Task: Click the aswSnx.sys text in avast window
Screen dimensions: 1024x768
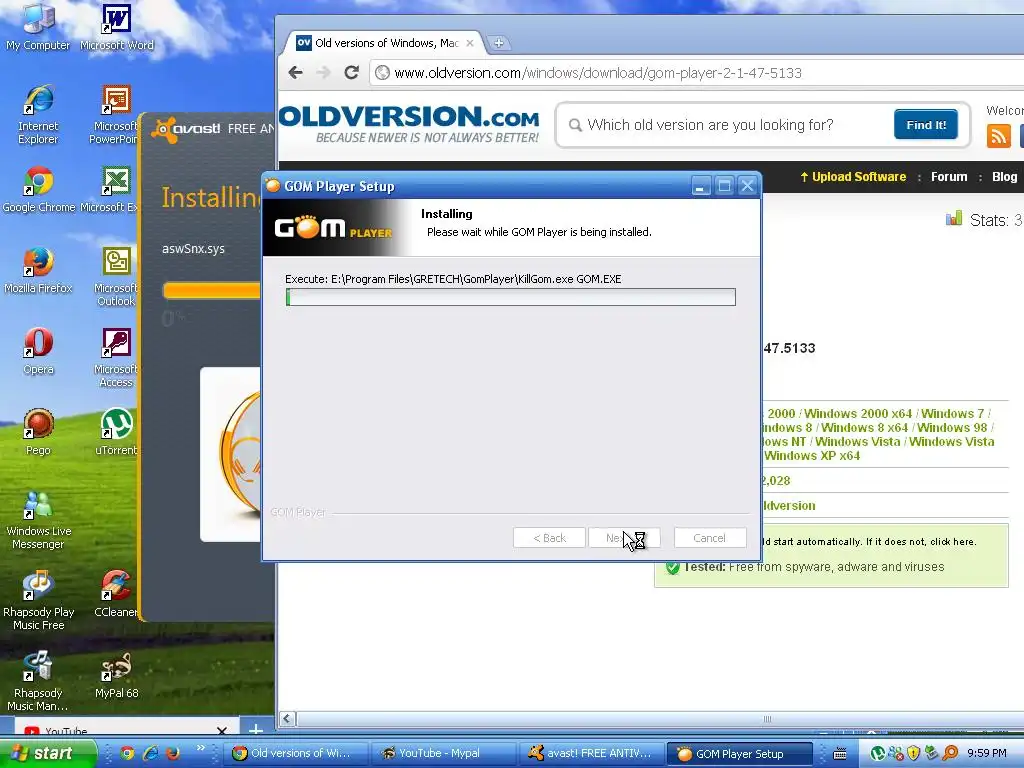Action: [x=193, y=249]
